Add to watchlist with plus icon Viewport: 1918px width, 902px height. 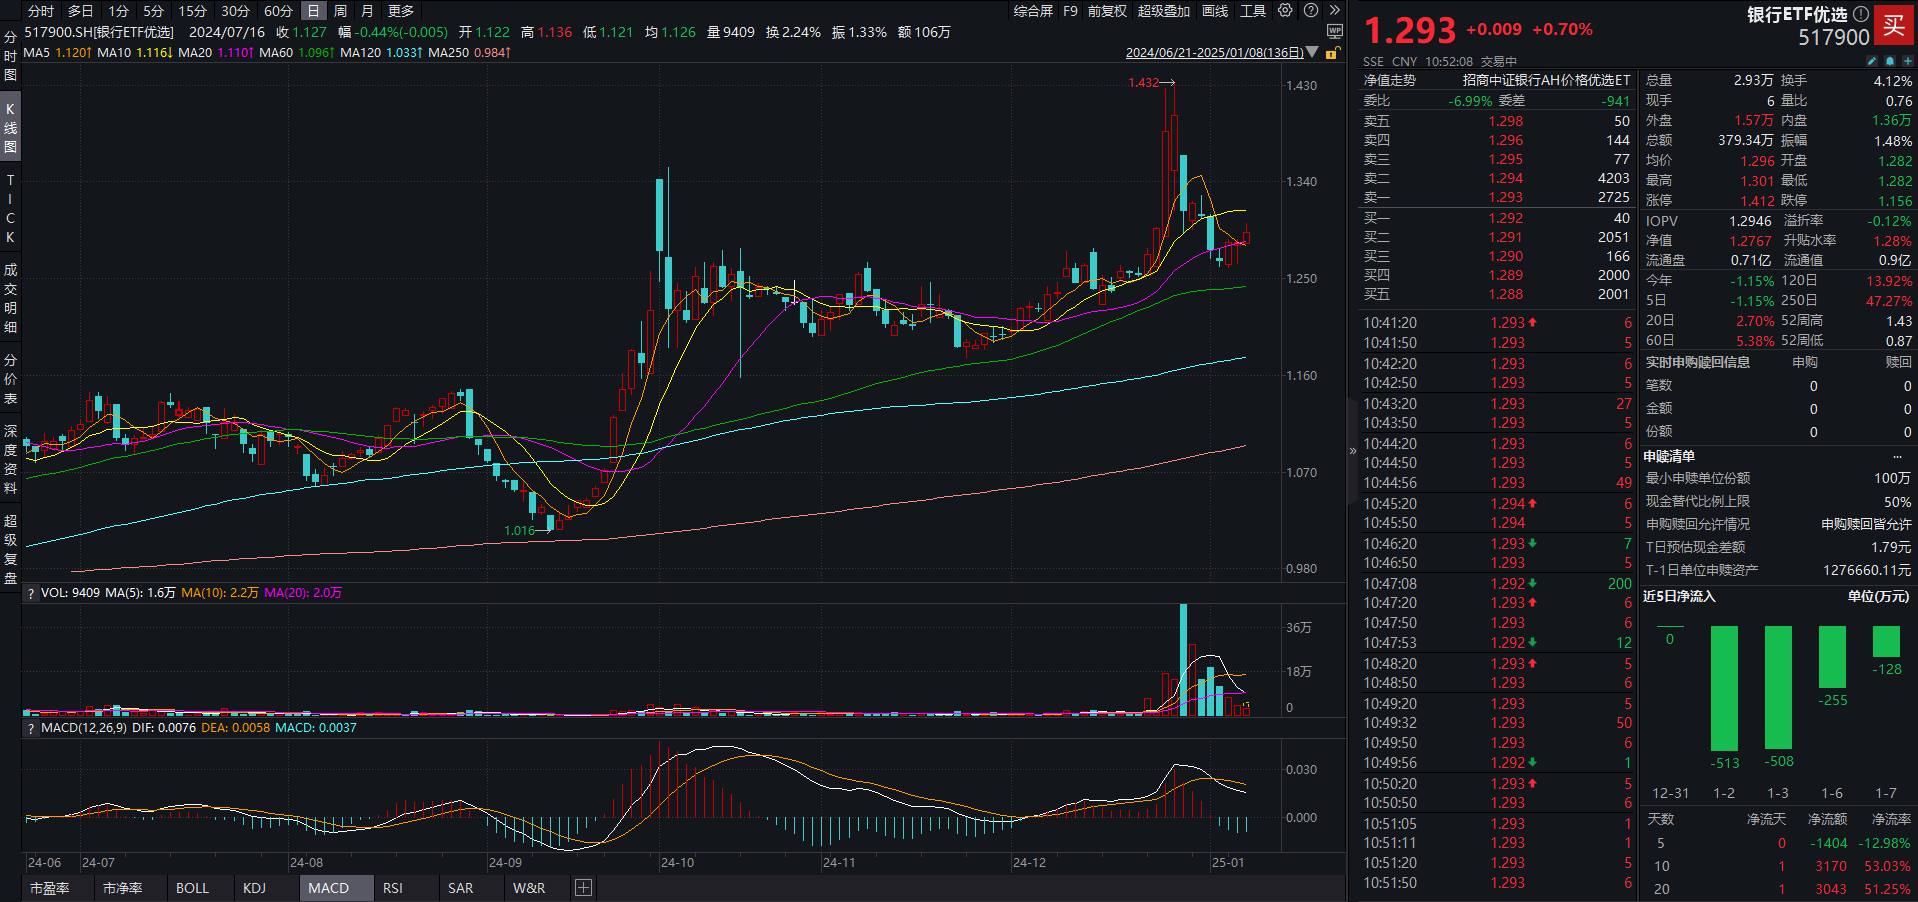[x=1906, y=61]
